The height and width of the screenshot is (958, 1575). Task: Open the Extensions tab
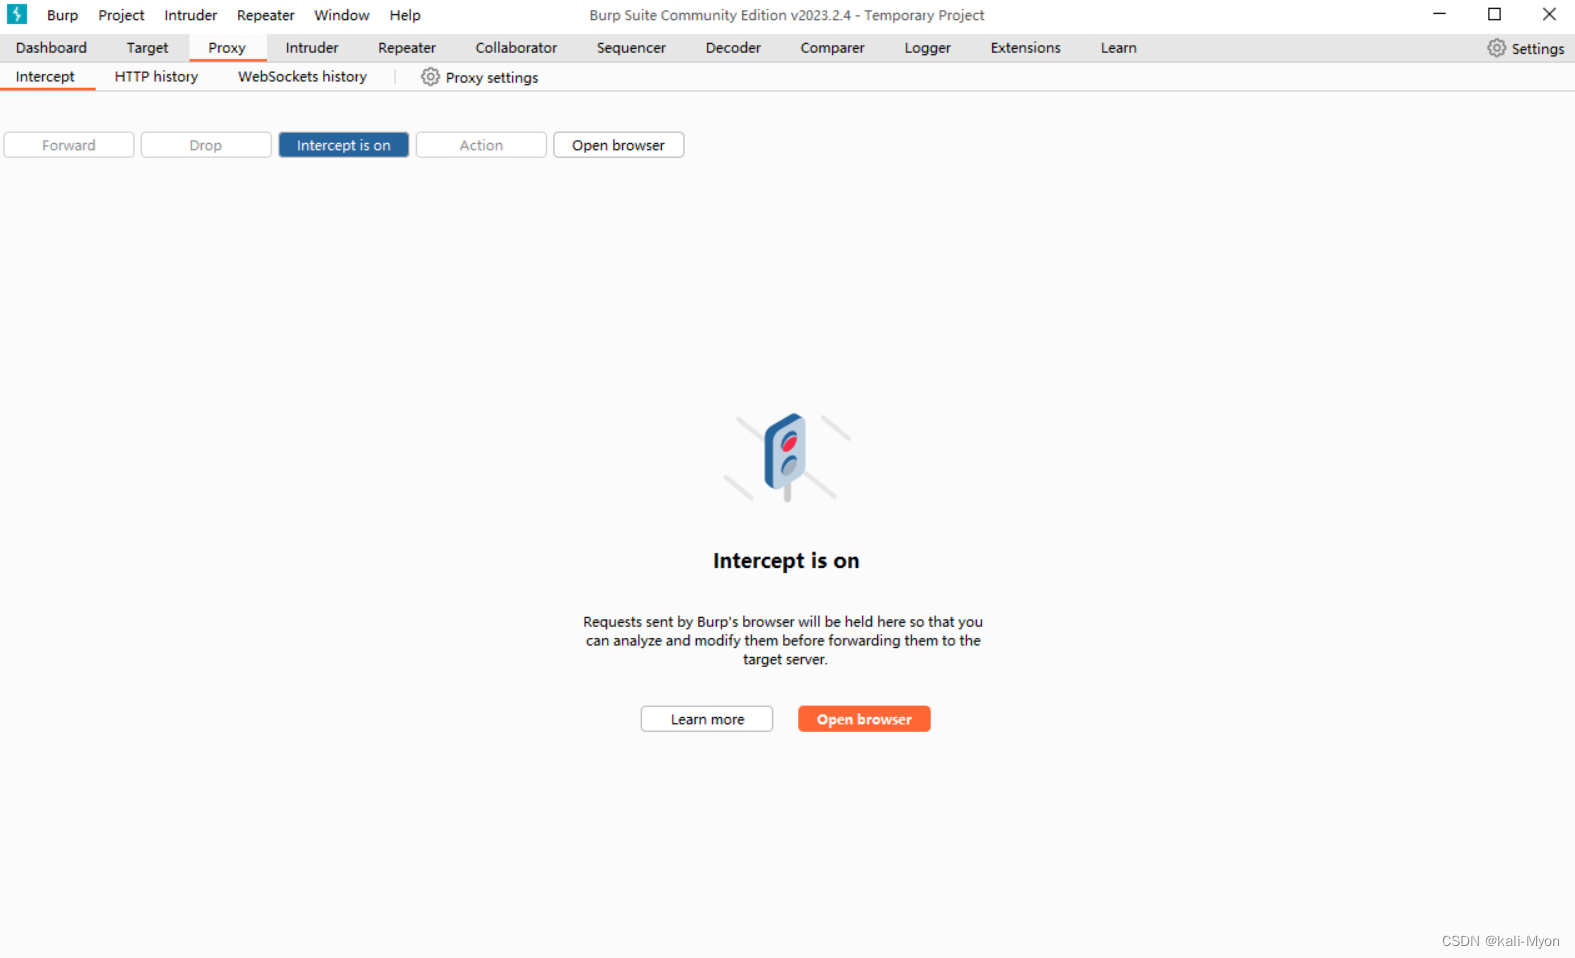coord(1025,48)
